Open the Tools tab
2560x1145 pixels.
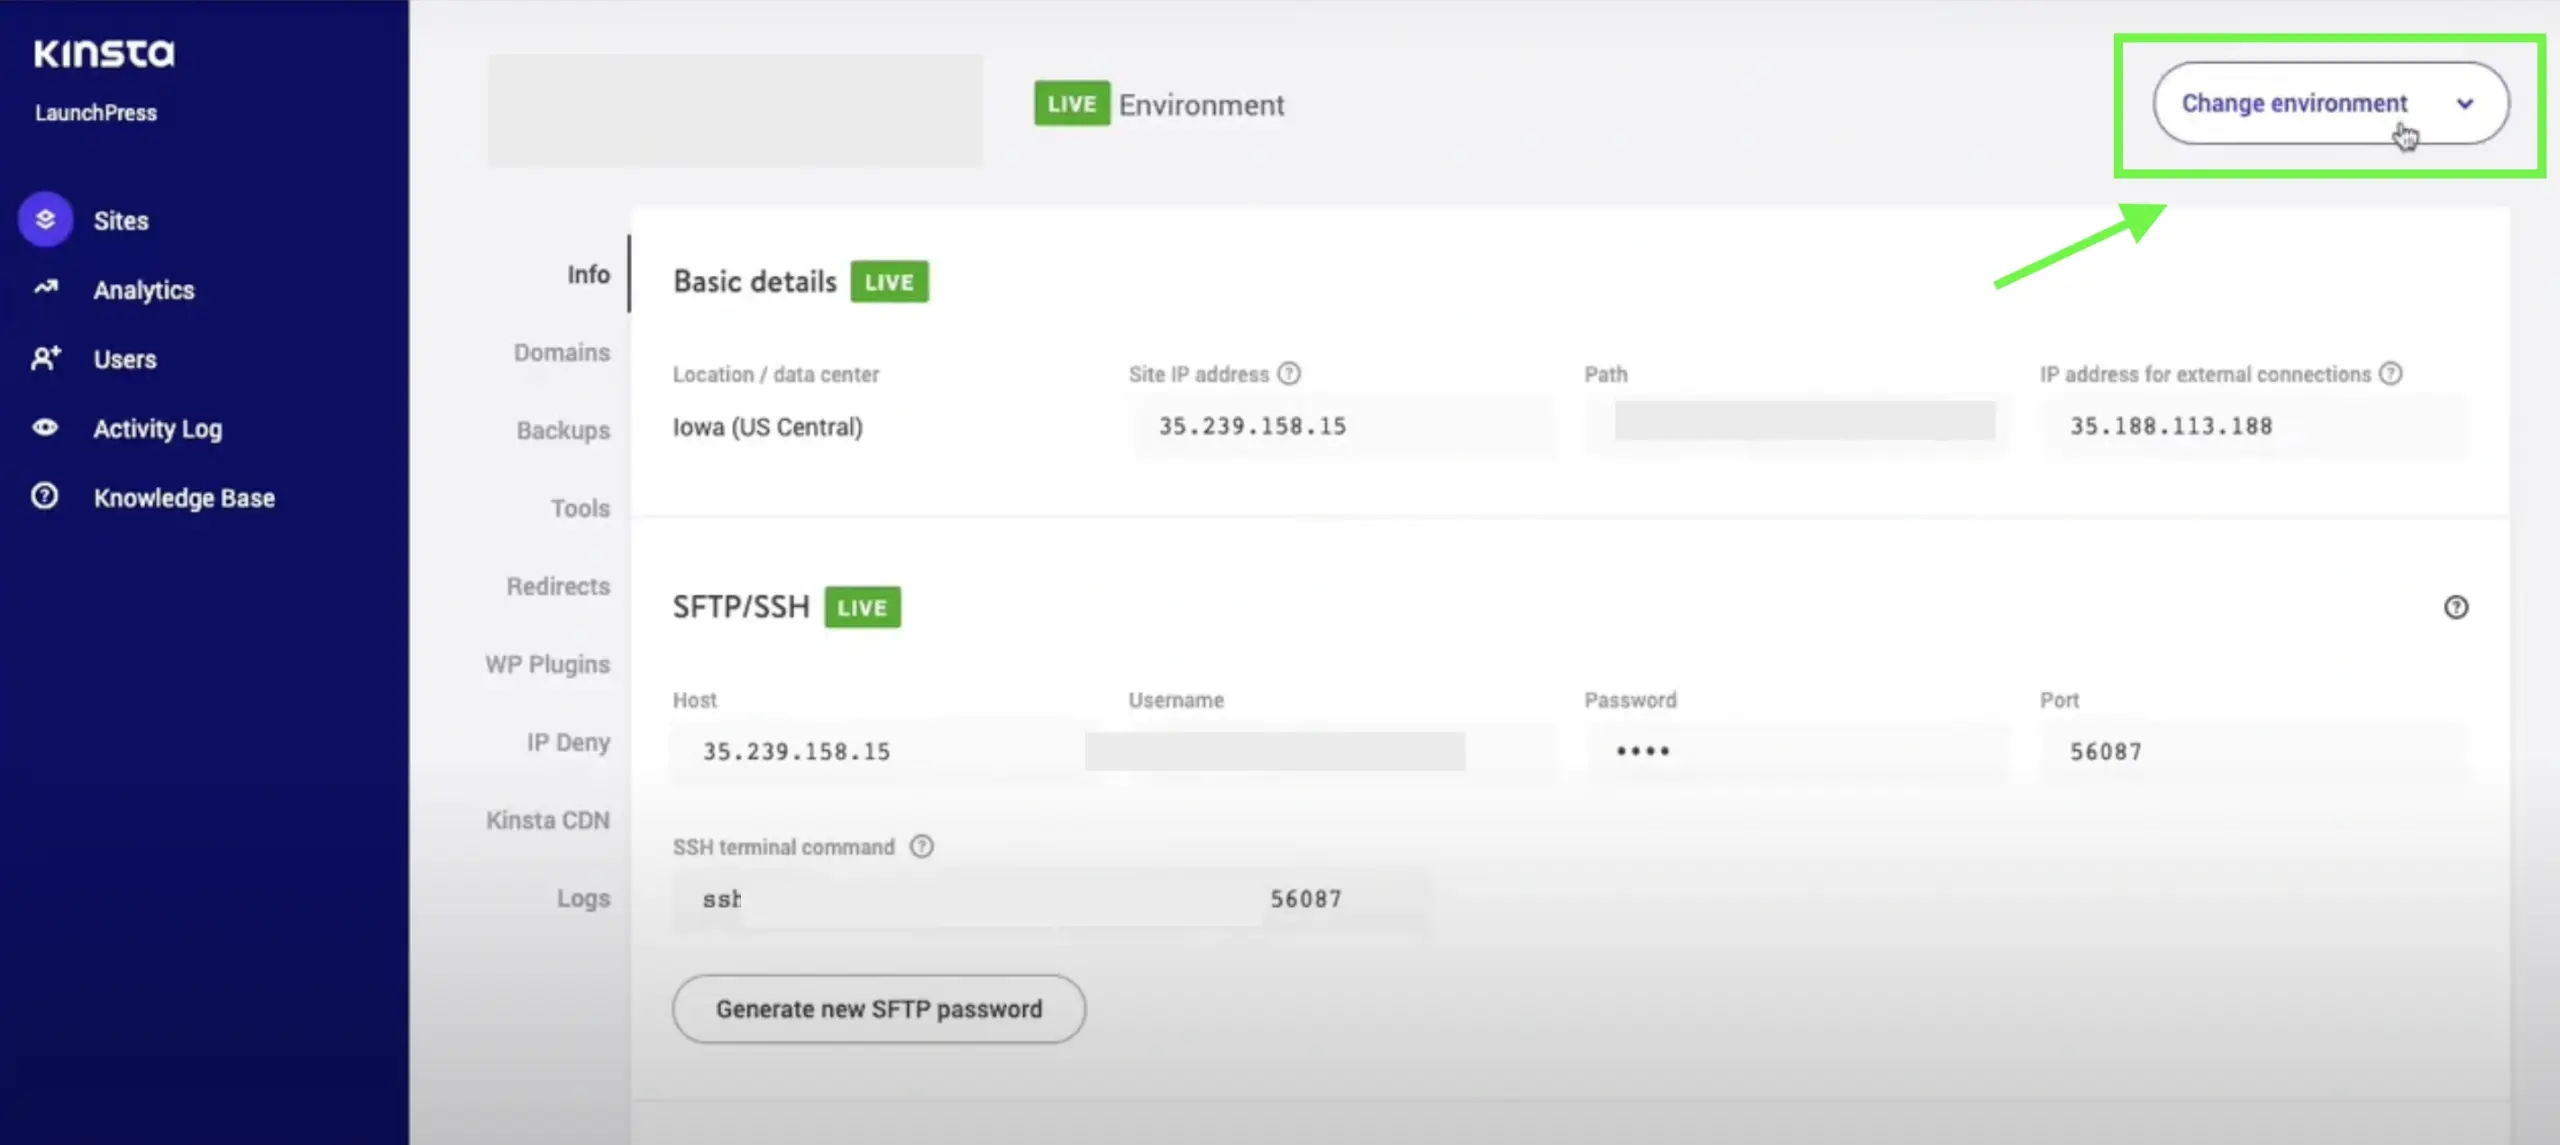[x=580, y=508]
